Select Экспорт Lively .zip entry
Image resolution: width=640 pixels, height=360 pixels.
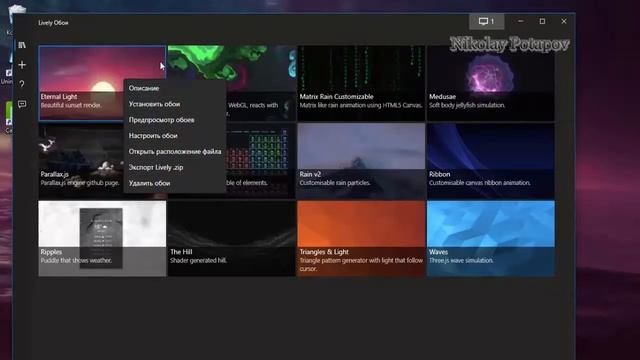(x=174, y=167)
